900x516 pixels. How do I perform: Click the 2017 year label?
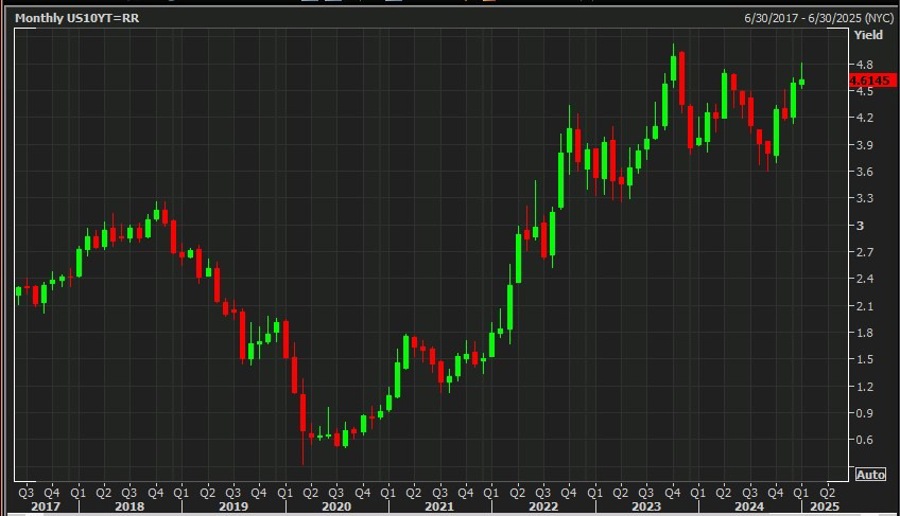tap(45, 507)
